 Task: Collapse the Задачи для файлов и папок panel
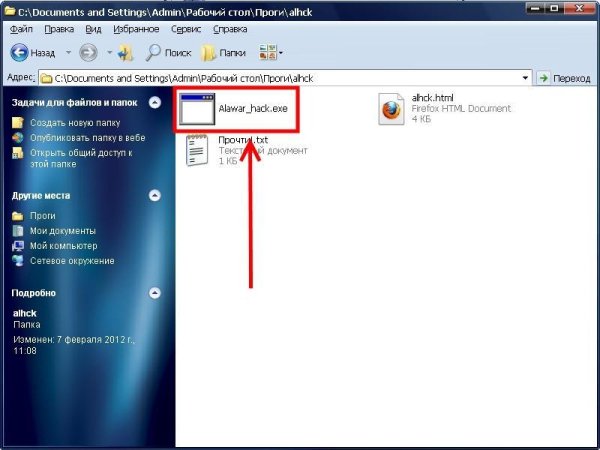[x=155, y=103]
